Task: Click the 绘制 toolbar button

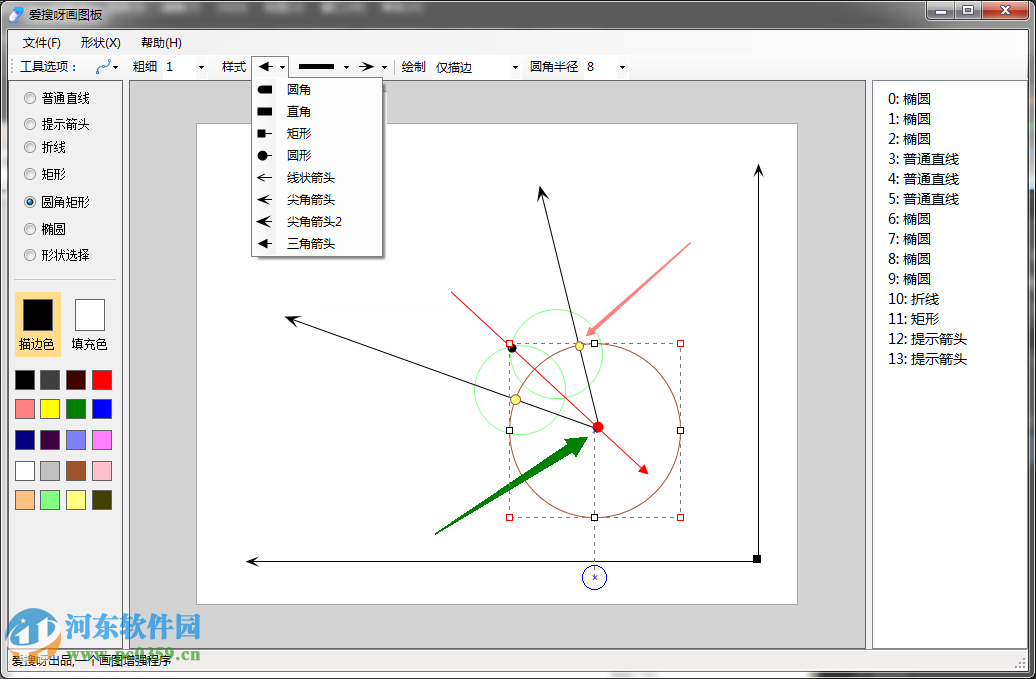Action: tap(413, 67)
